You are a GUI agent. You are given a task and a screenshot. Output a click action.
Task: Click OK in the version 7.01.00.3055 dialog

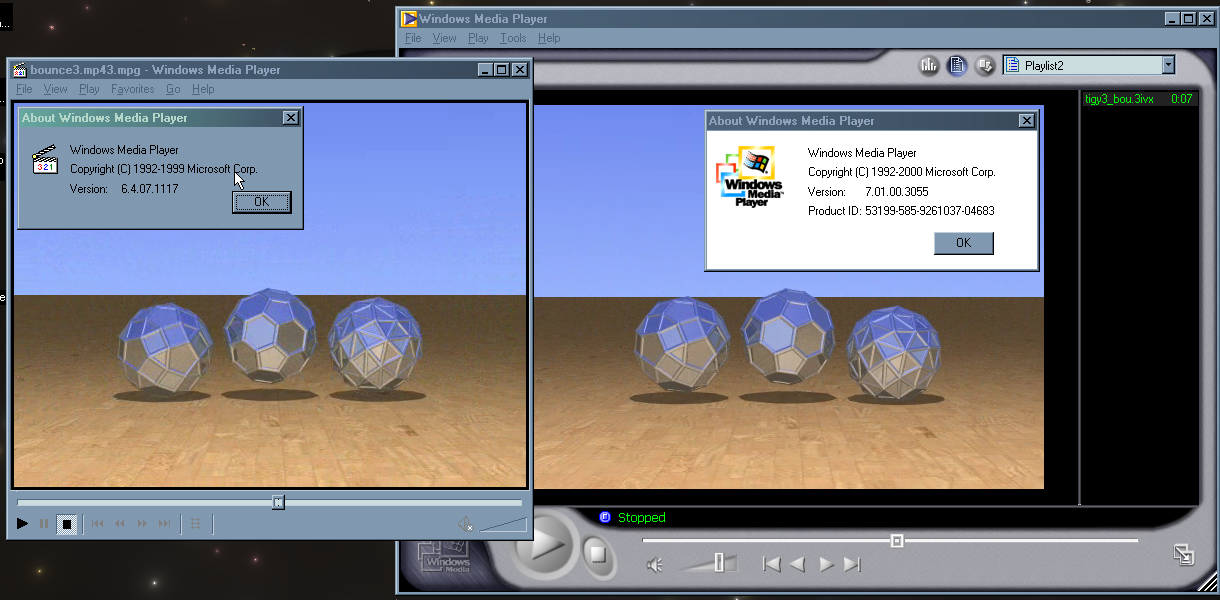963,243
